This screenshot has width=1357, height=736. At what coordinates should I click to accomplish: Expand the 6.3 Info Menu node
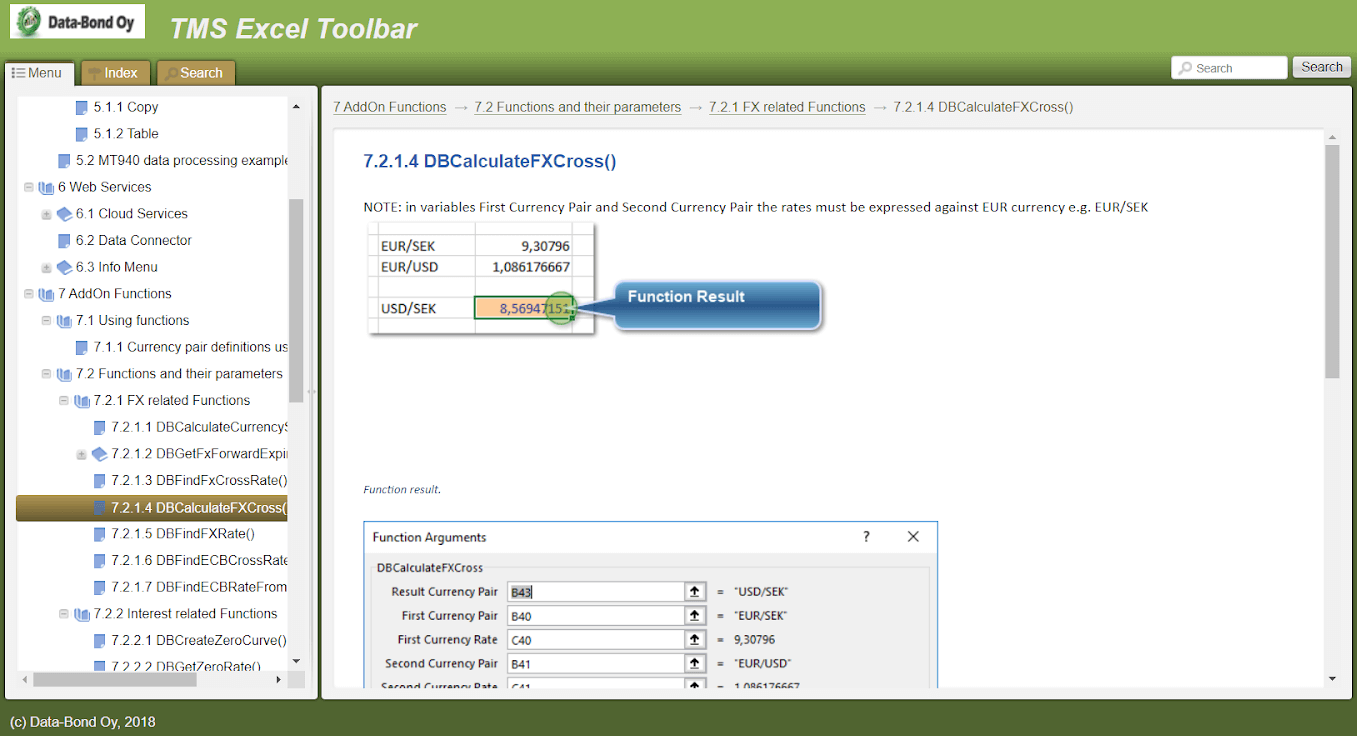click(46, 267)
